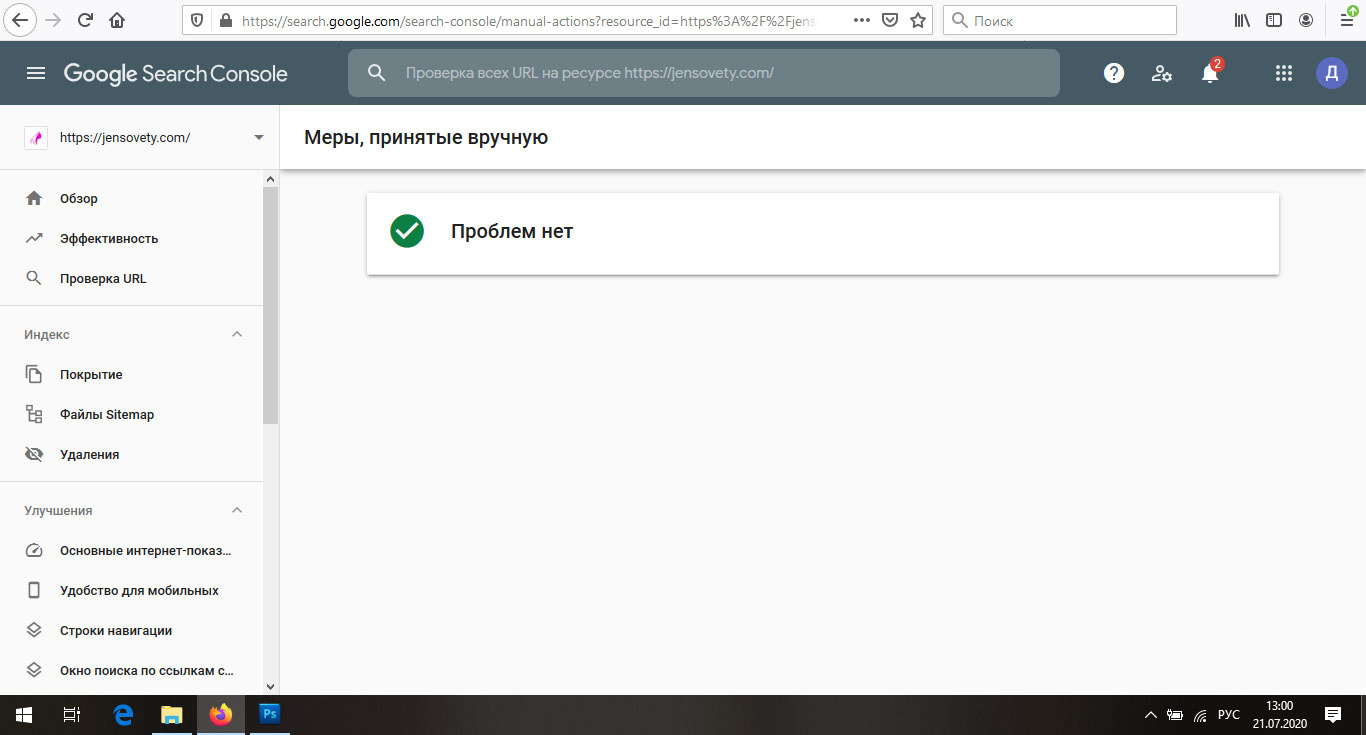Focus the Firefox Поиск search box
Screen dimensions: 1366x735
[x=1060, y=20]
